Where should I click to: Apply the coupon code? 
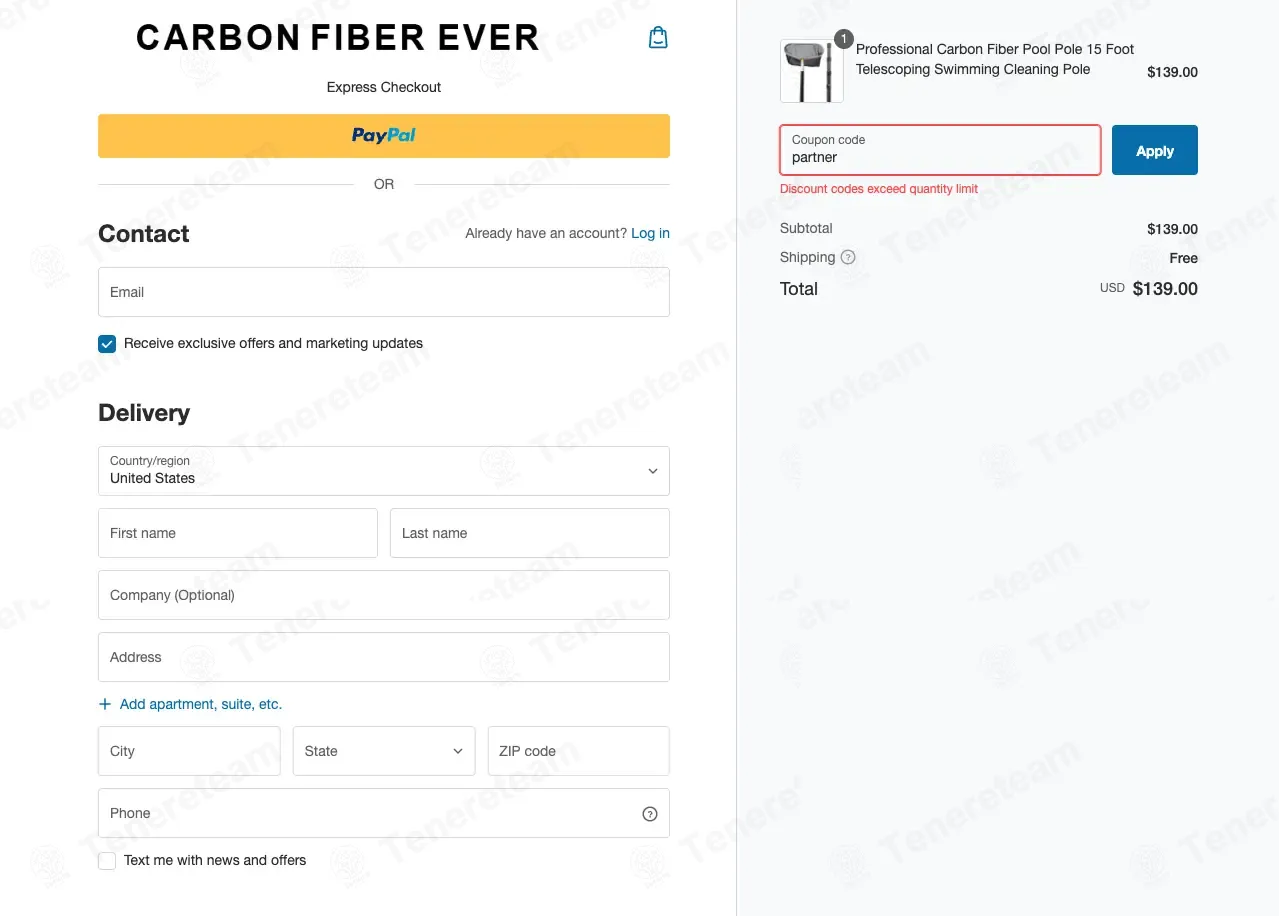click(1155, 150)
